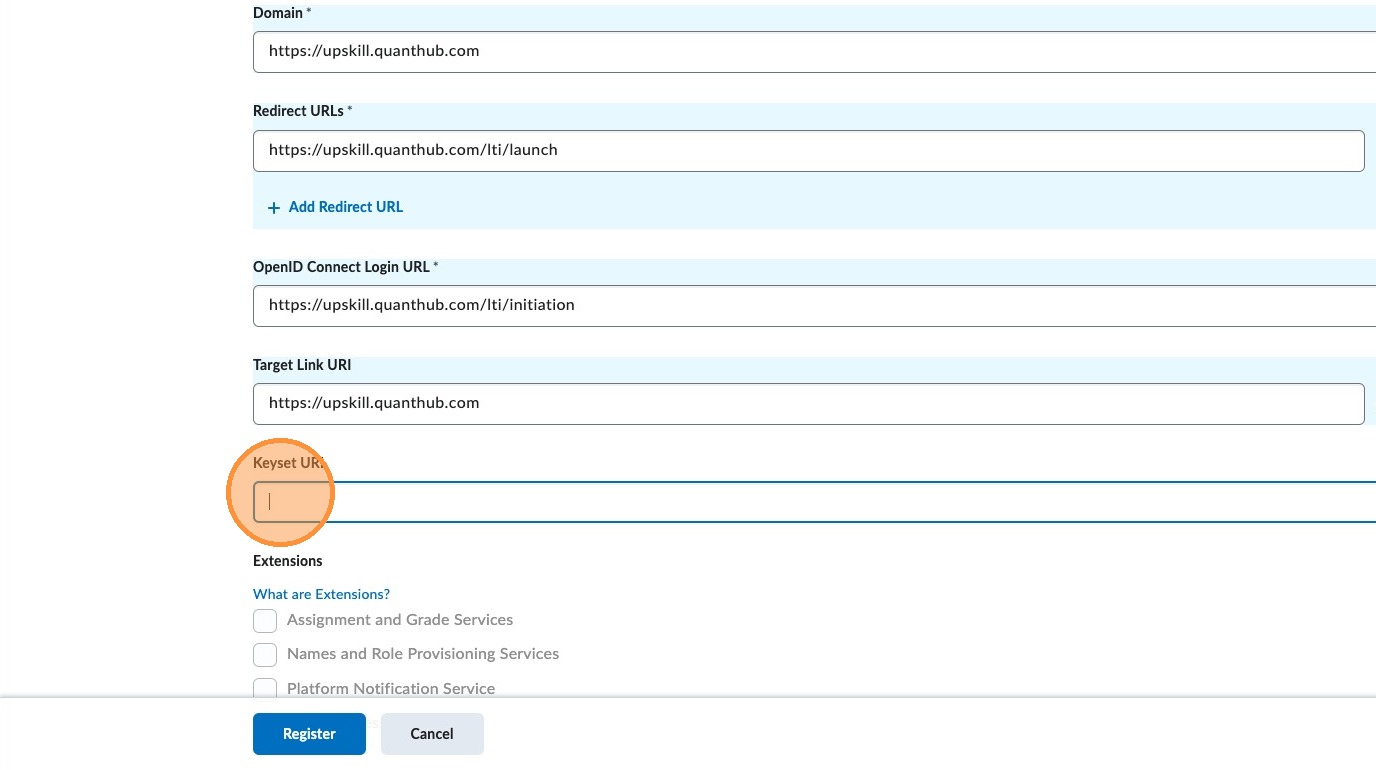Click the plus icon beside Add Redirect URL
This screenshot has height=770, width=1376.
point(274,208)
